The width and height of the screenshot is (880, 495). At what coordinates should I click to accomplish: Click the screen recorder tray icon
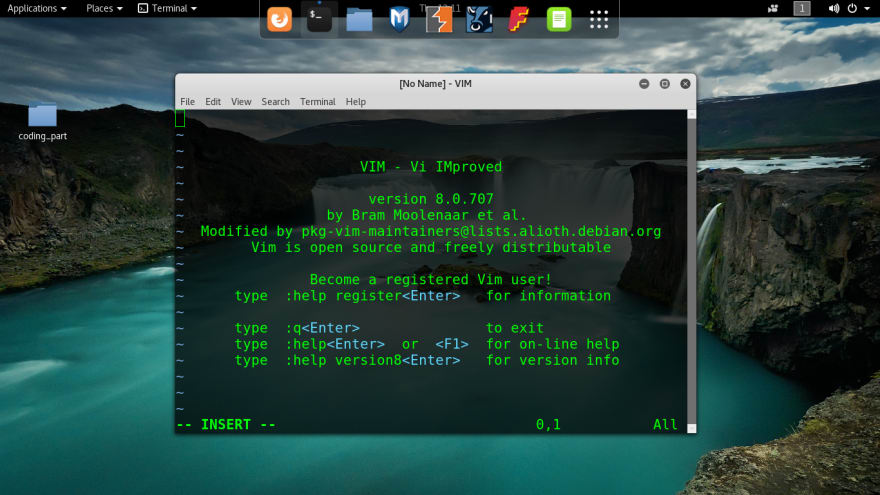tap(773, 8)
